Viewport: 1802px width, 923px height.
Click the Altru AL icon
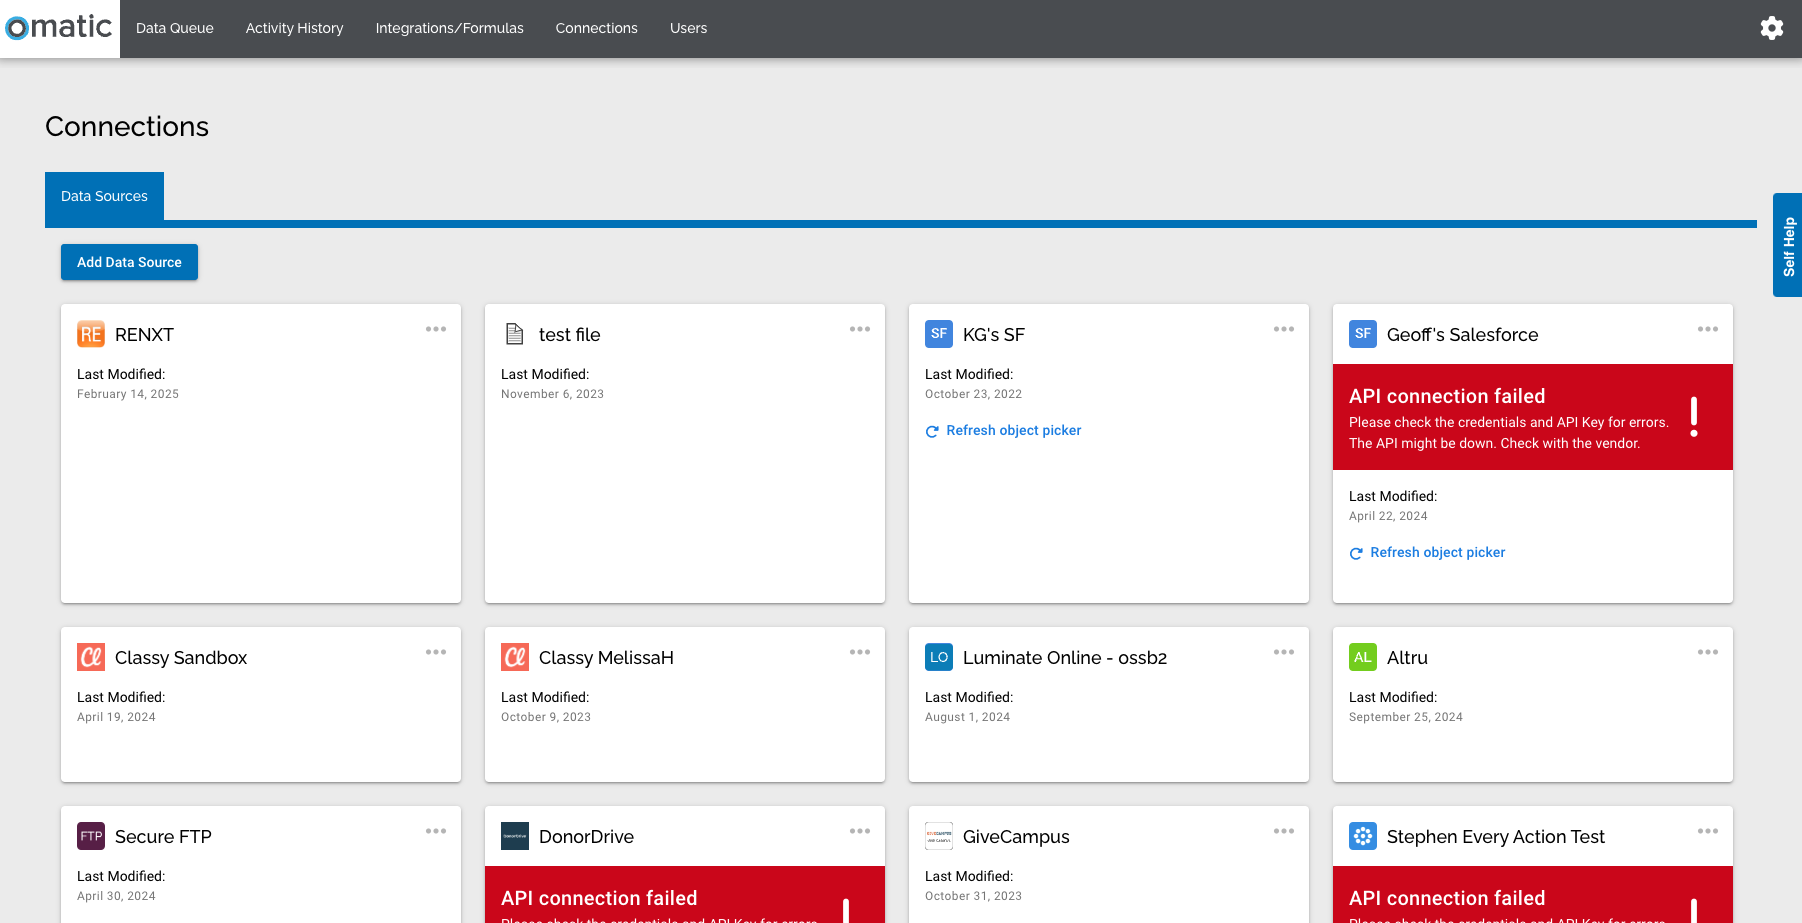click(x=1363, y=657)
